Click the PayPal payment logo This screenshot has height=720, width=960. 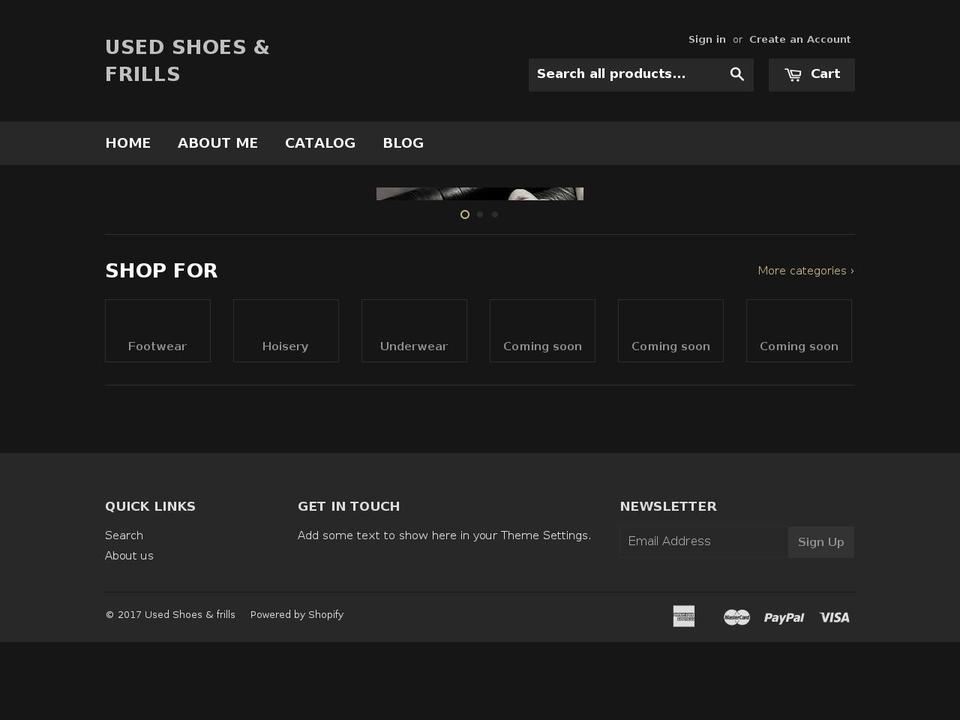tap(784, 618)
